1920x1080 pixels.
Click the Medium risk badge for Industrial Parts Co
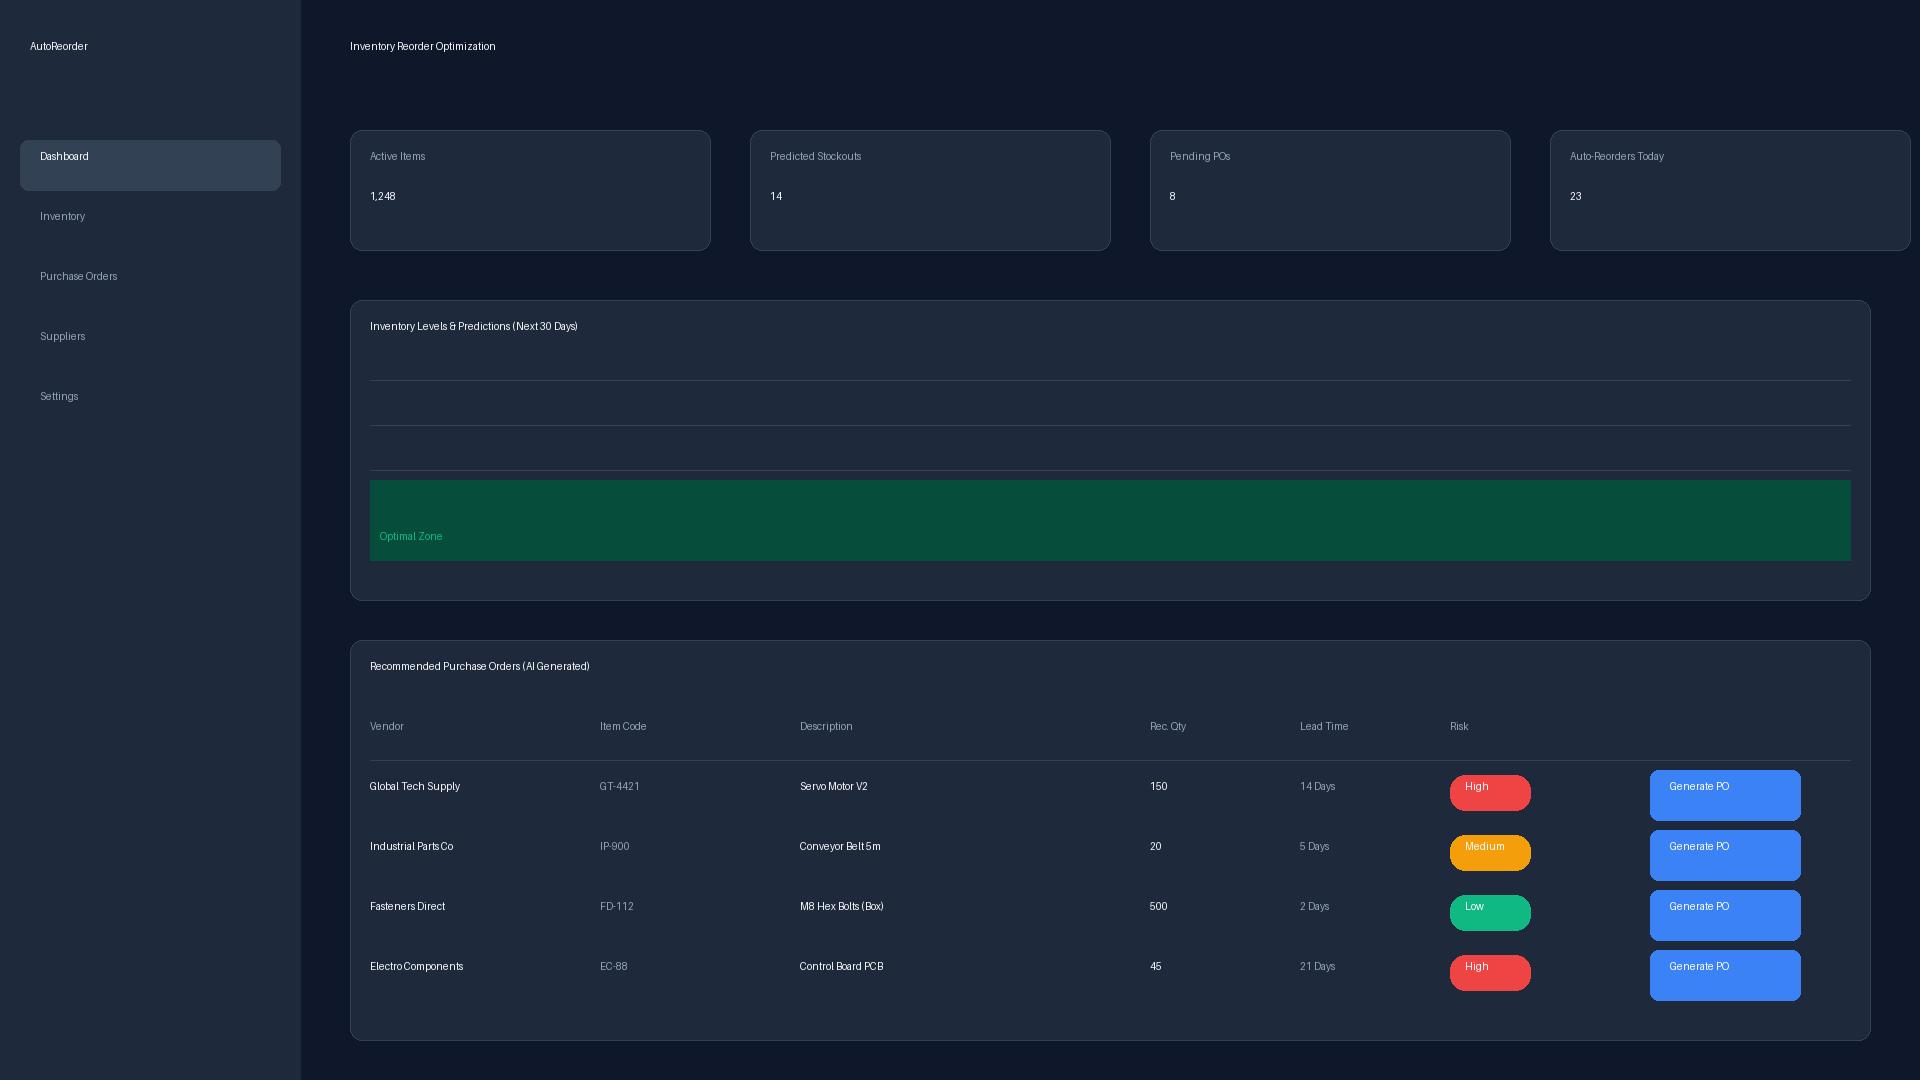pos(1489,852)
